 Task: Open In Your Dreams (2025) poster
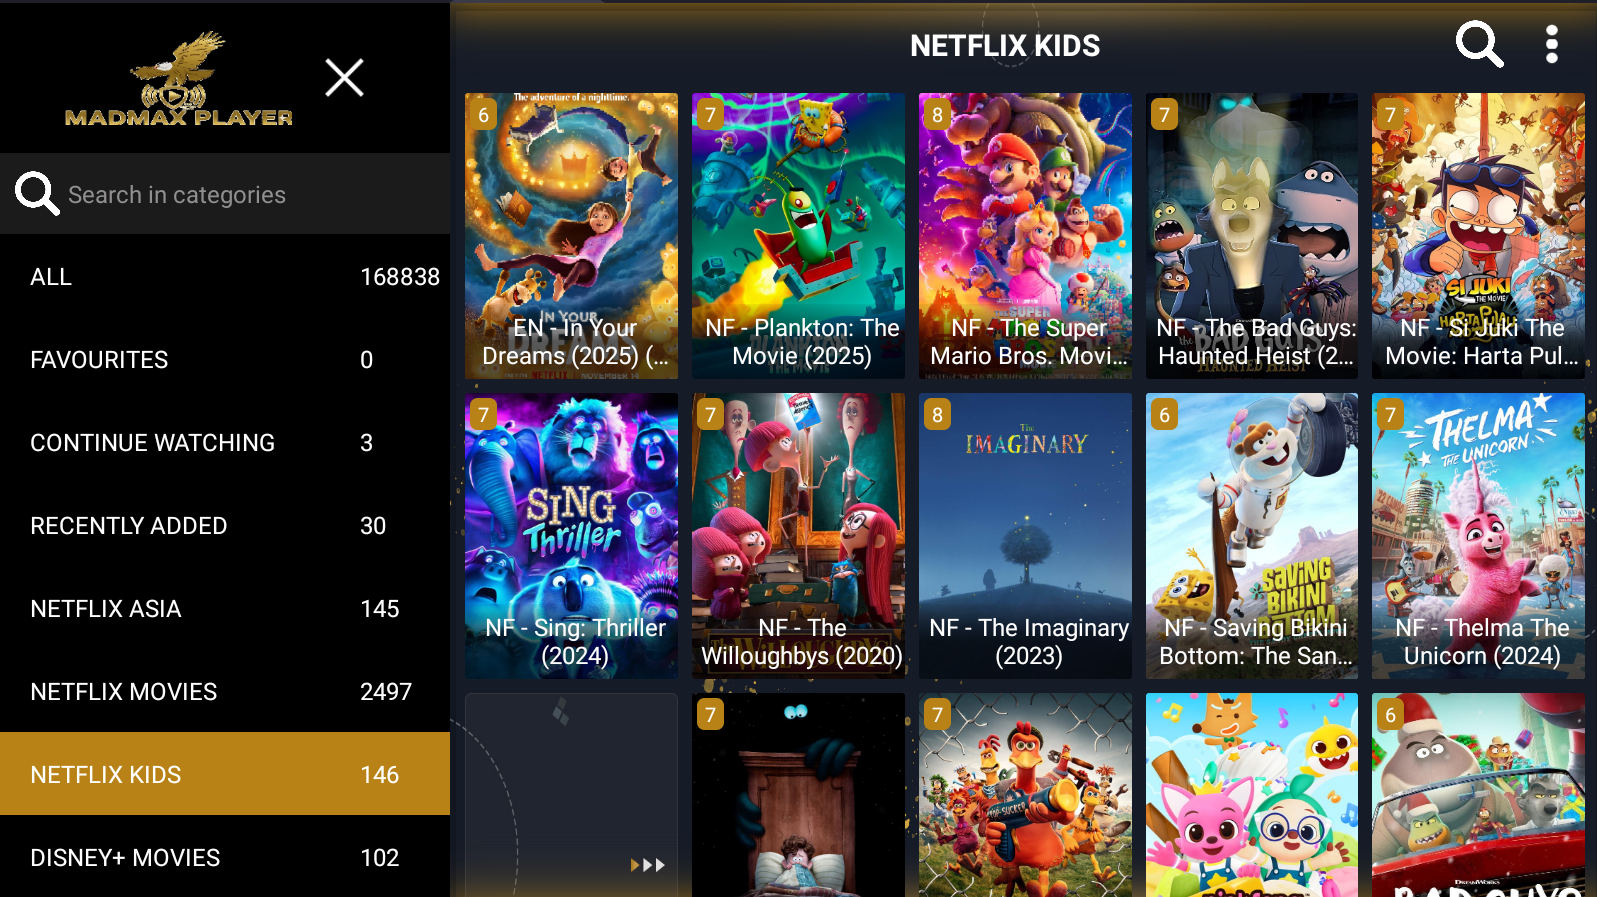[x=571, y=236]
